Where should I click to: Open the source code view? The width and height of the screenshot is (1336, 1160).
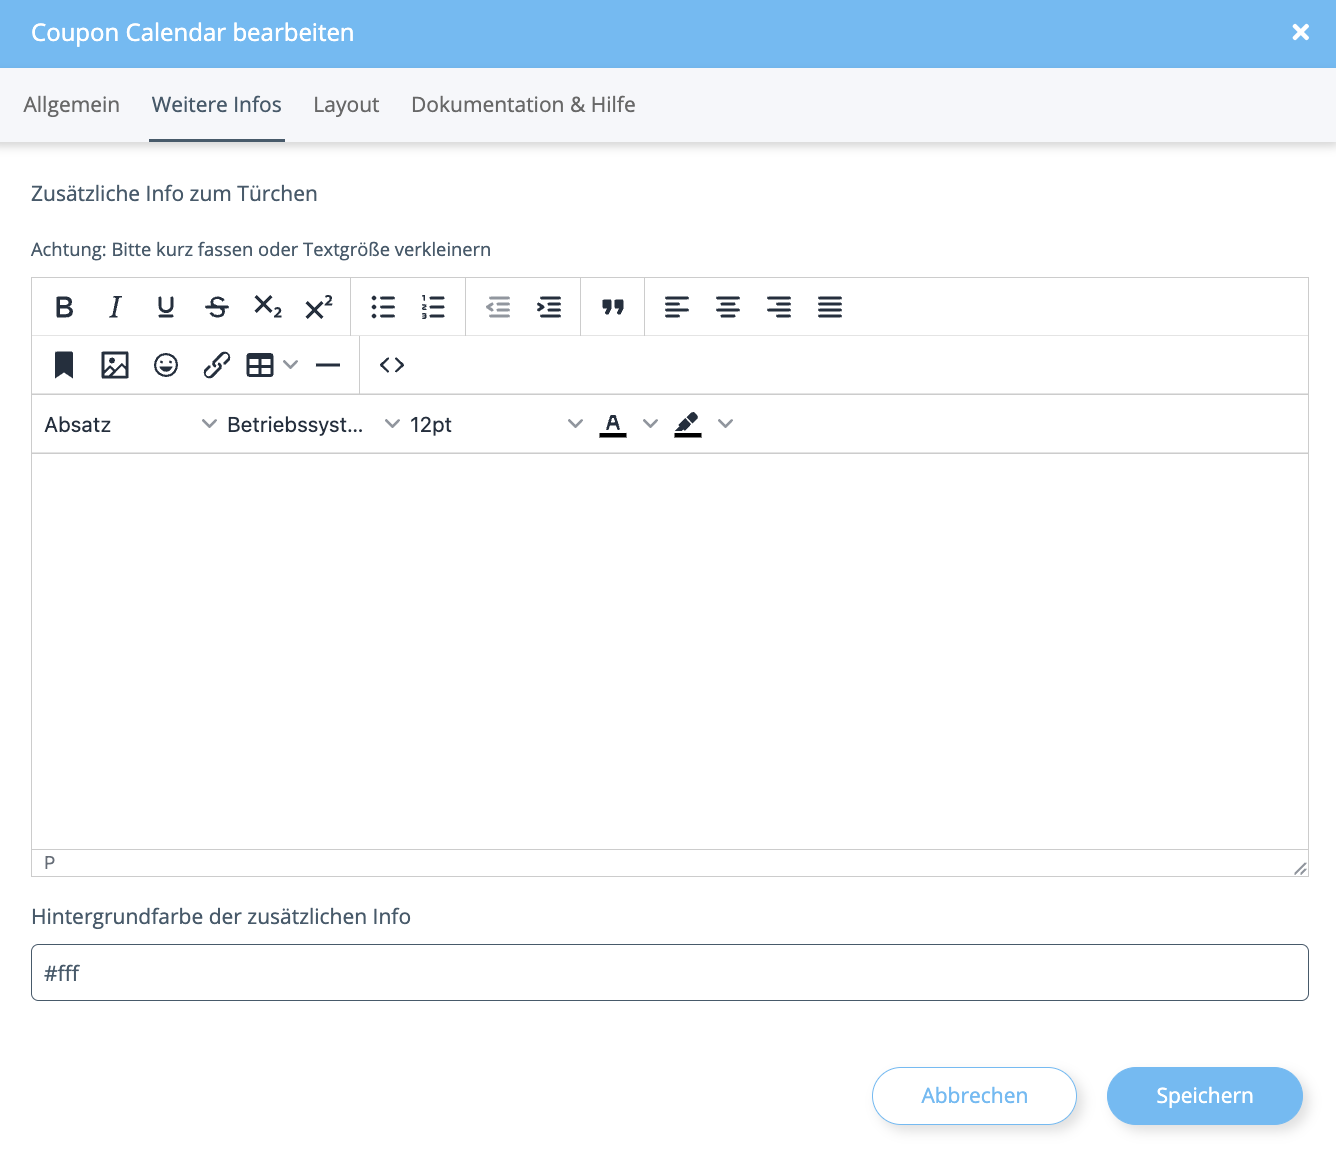[392, 365]
